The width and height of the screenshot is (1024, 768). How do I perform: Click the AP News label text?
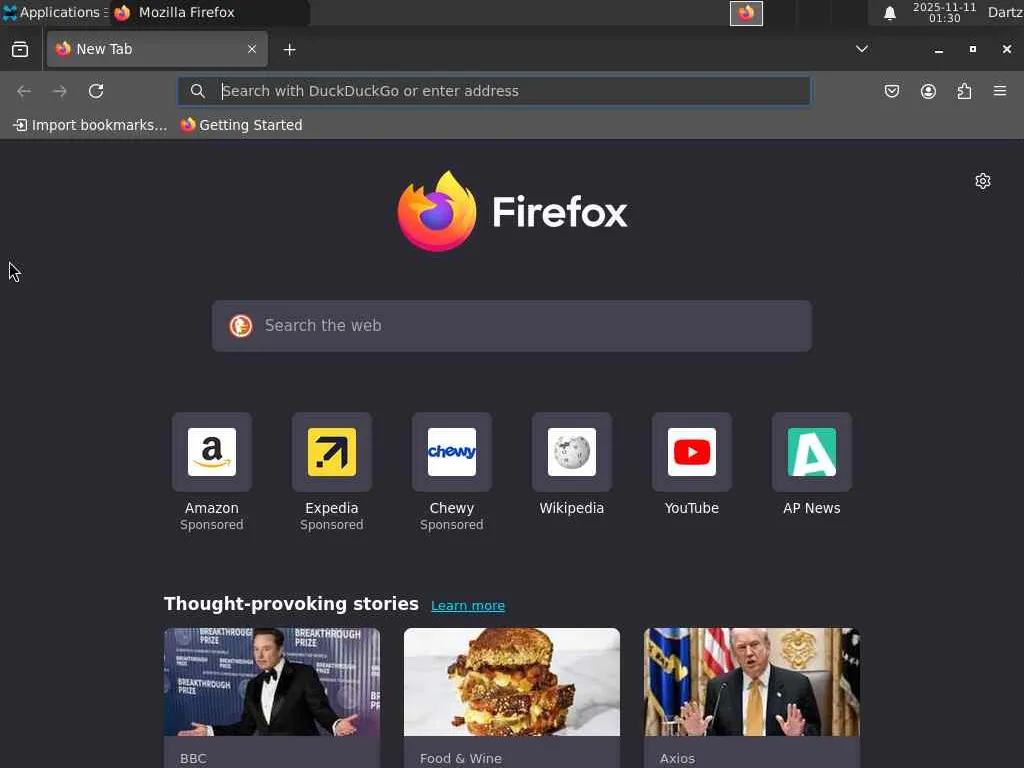[812, 508]
